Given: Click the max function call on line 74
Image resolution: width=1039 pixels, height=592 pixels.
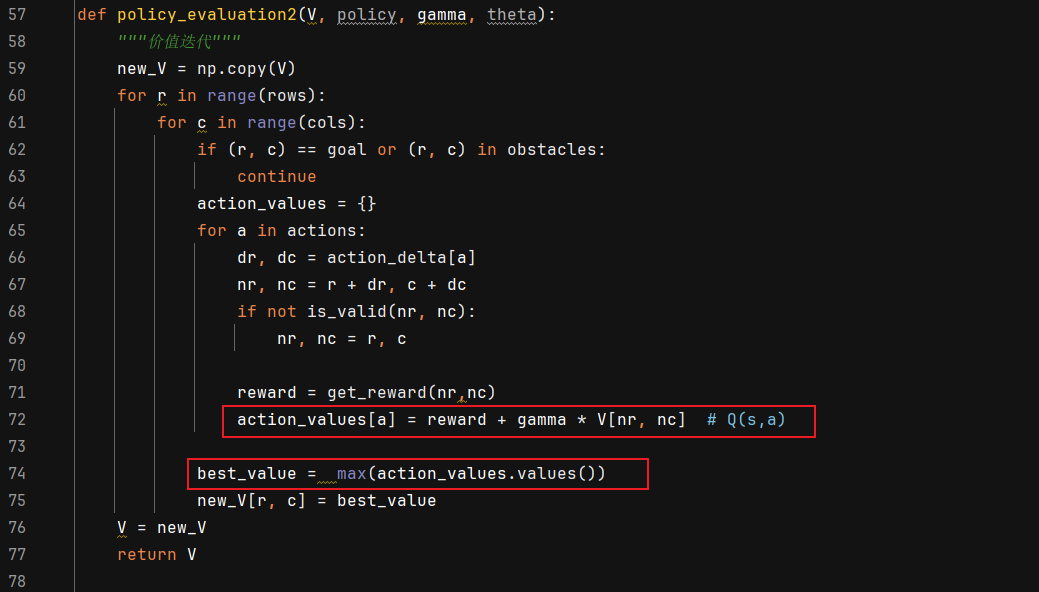Looking at the screenshot, I should pyautogui.click(x=351, y=473).
